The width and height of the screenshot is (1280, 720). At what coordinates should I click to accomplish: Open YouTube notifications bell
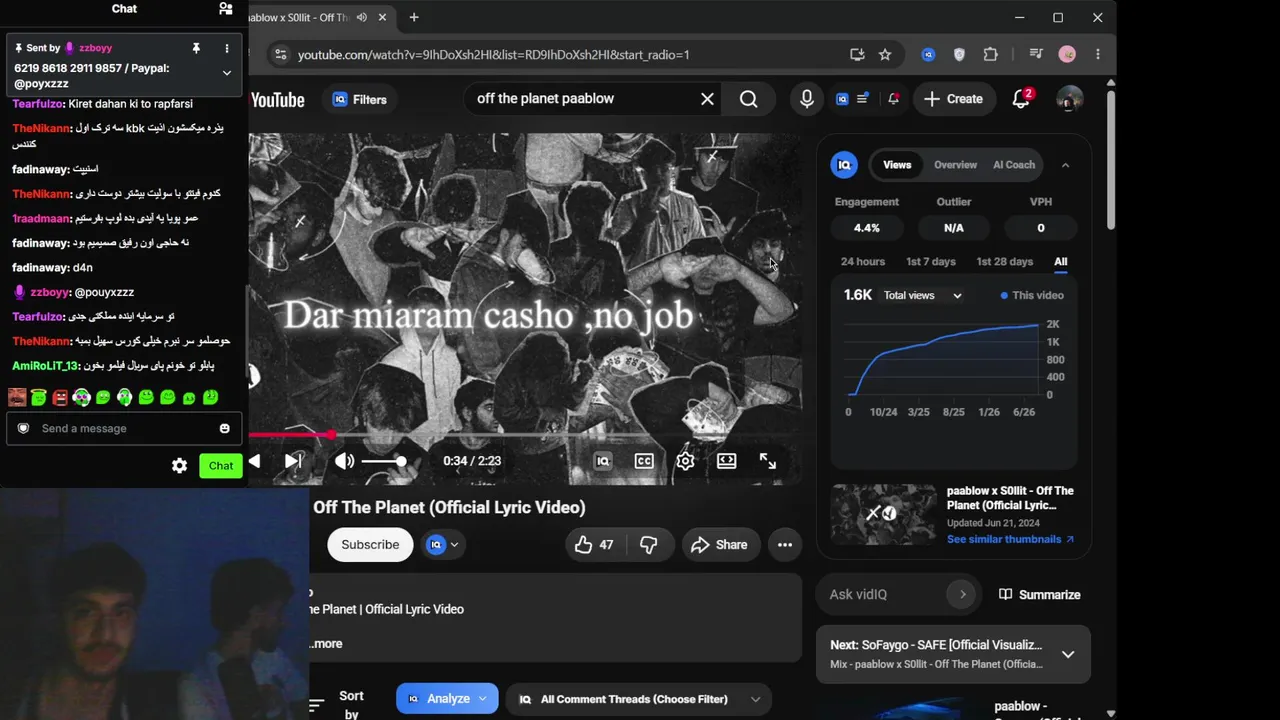point(1021,99)
